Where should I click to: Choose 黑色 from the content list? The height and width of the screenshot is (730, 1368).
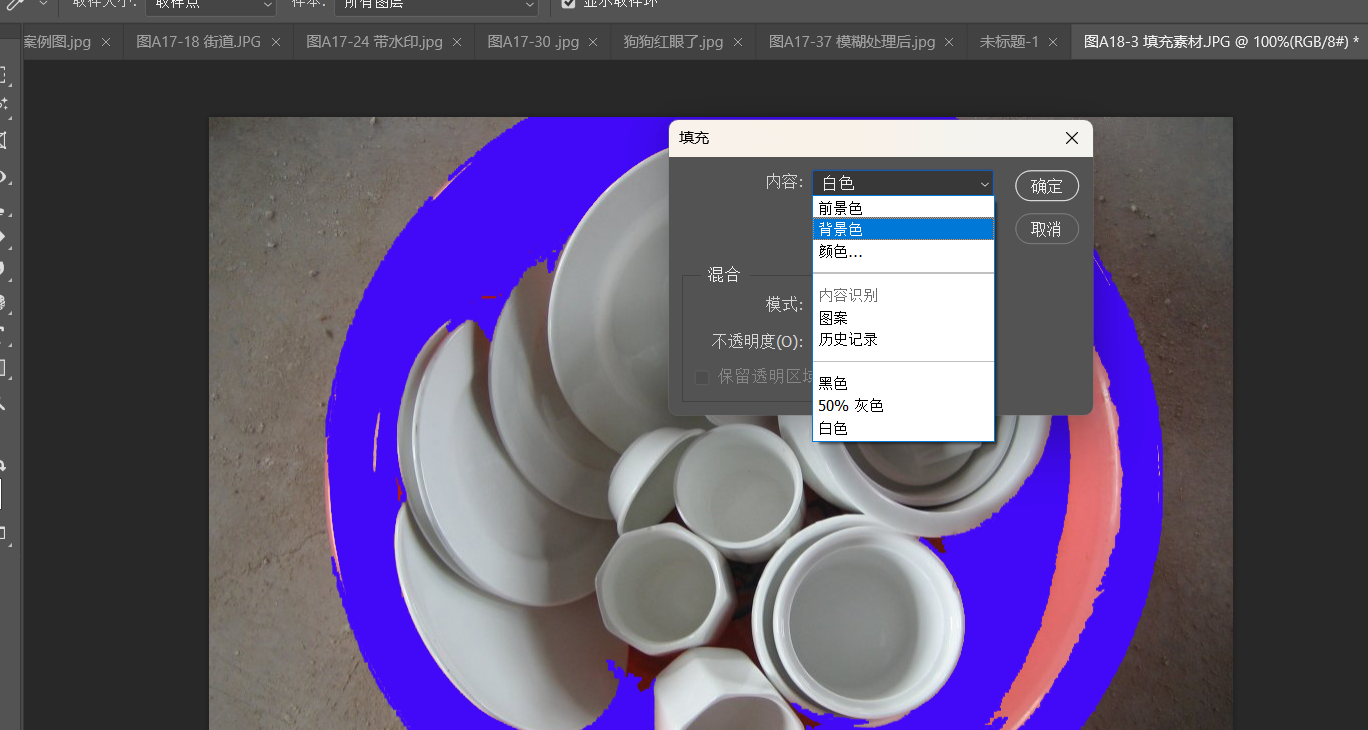pos(903,383)
